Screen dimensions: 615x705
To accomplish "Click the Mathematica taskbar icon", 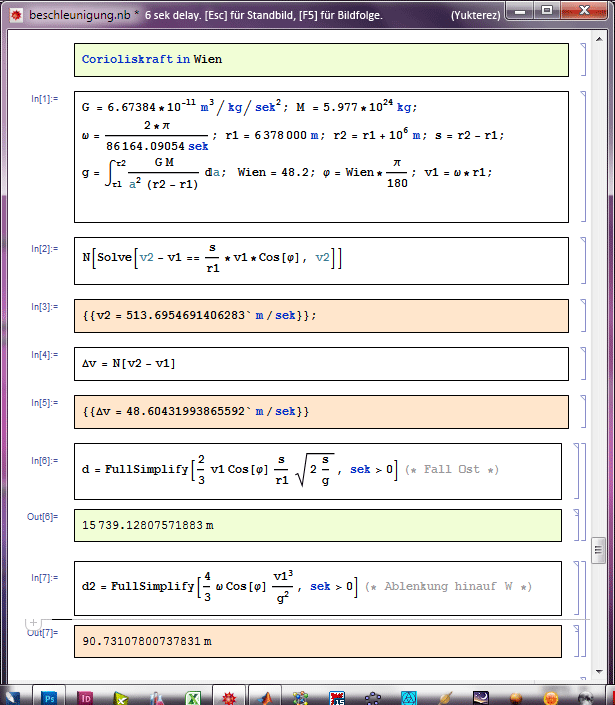I will pos(229,698).
